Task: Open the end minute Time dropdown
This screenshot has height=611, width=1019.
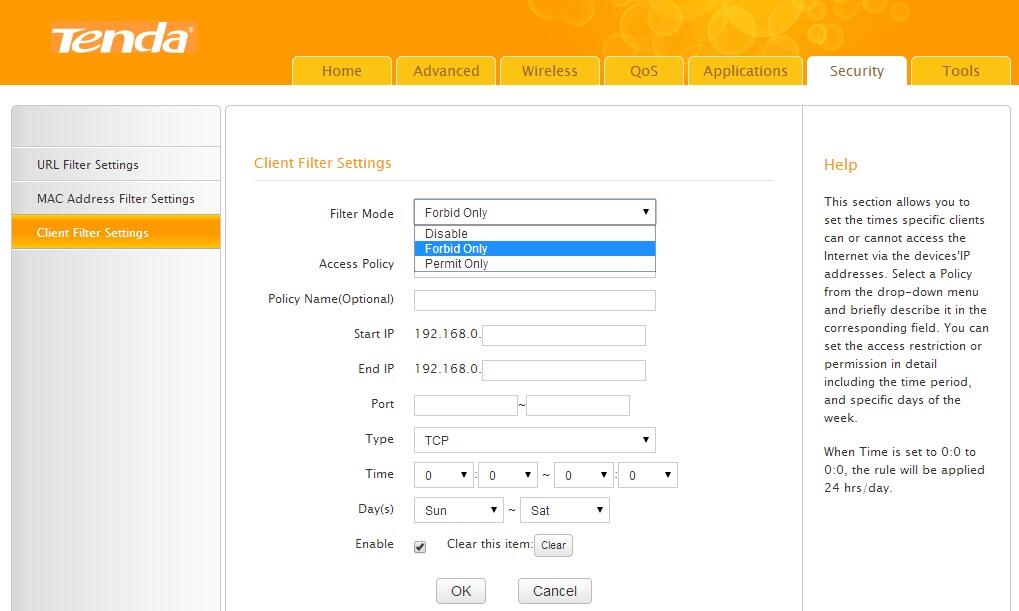Action: coord(648,475)
